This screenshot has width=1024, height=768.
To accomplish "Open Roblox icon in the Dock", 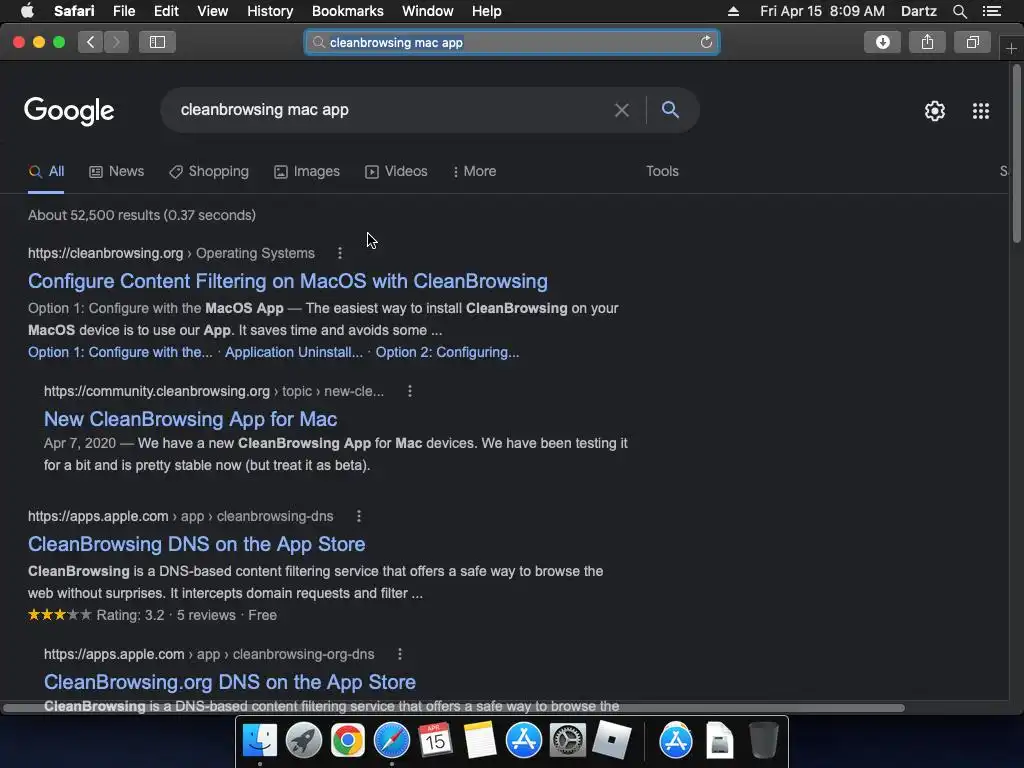I will click(x=611, y=741).
